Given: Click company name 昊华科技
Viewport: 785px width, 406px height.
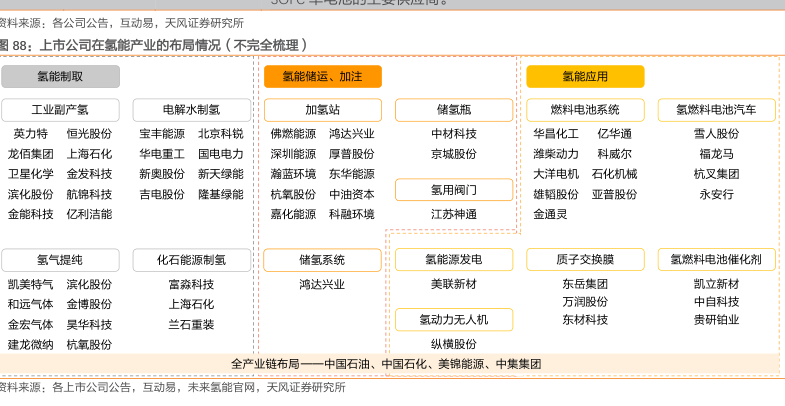Looking at the screenshot, I should 90,324.
